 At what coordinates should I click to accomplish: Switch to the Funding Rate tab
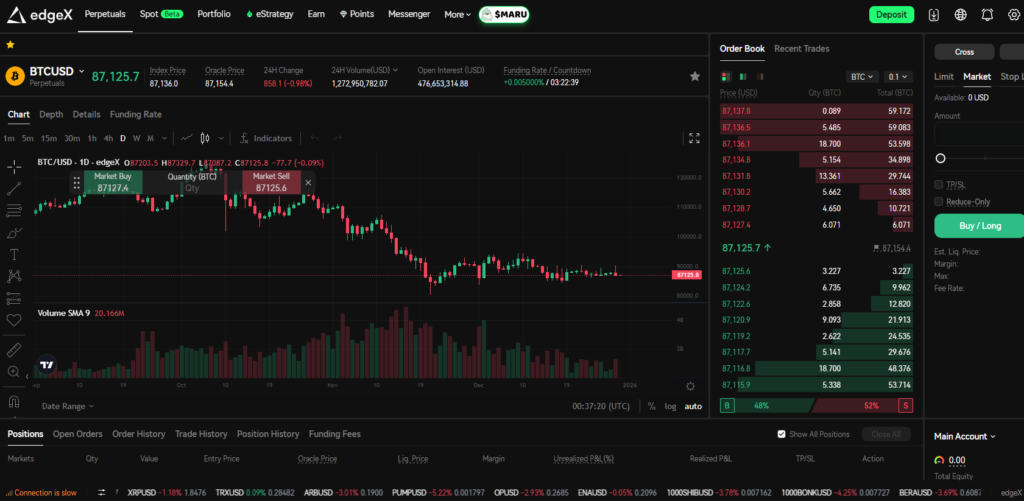coord(135,114)
